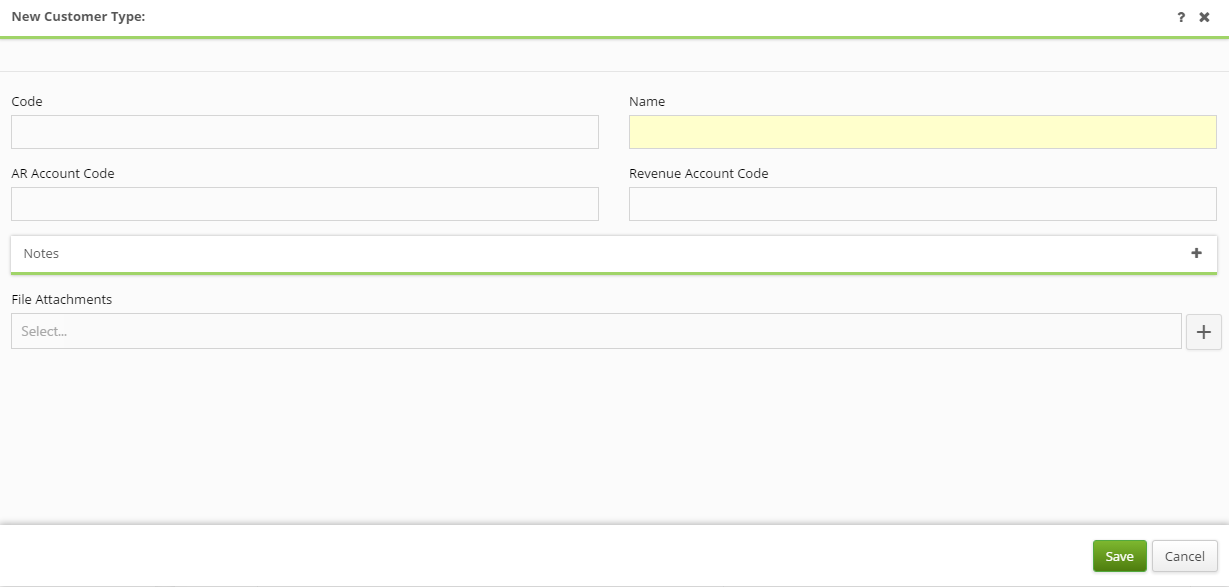Click the AR Account Code label
Viewport: 1229px width, 587px height.
(63, 174)
